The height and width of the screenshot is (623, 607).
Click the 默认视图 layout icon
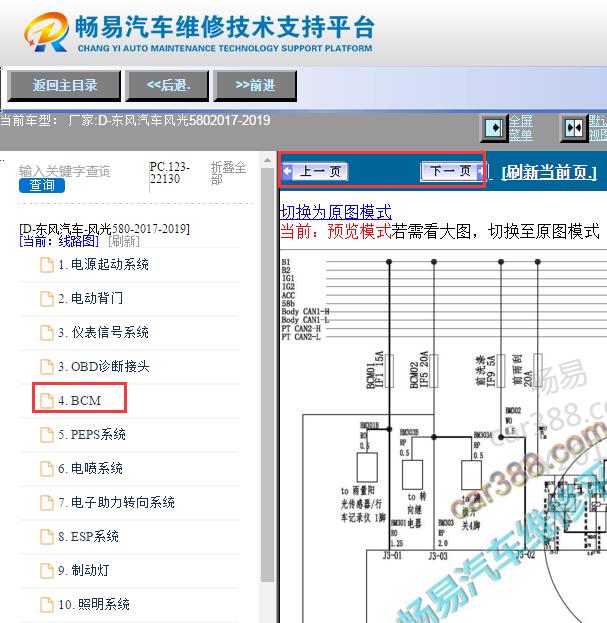pyautogui.click(x=574, y=128)
